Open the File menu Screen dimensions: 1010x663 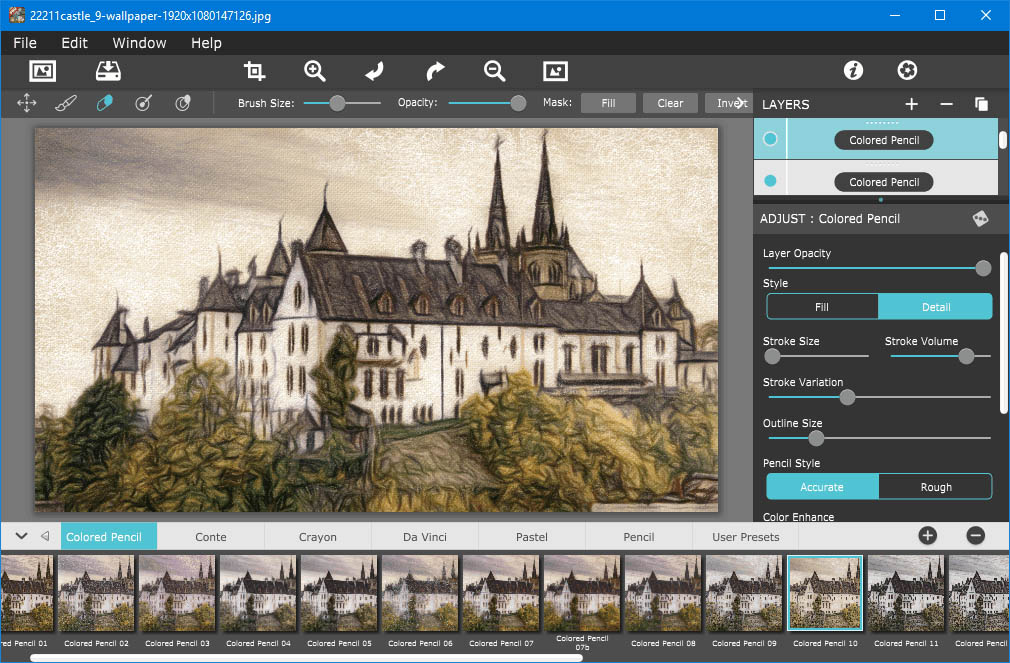pos(25,43)
